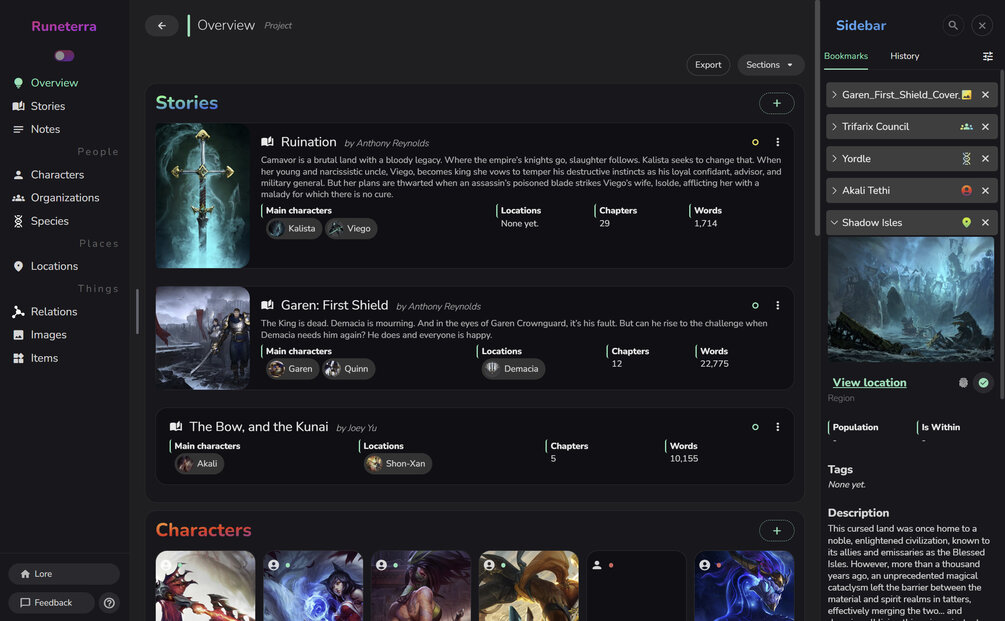Click the Demacia location chip
This screenshot has width=1005, height=621.
(x=513, y=369)
